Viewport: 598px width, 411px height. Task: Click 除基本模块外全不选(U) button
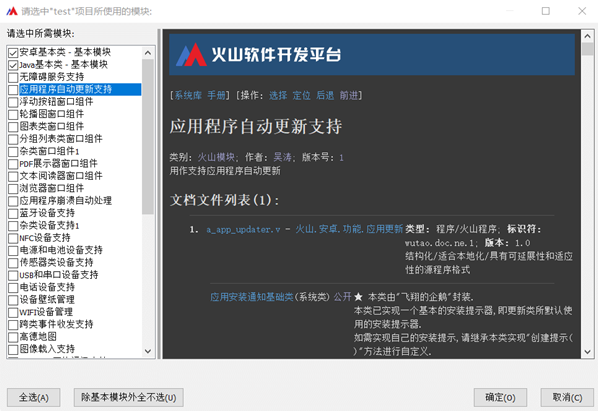(x=129, y=398)
